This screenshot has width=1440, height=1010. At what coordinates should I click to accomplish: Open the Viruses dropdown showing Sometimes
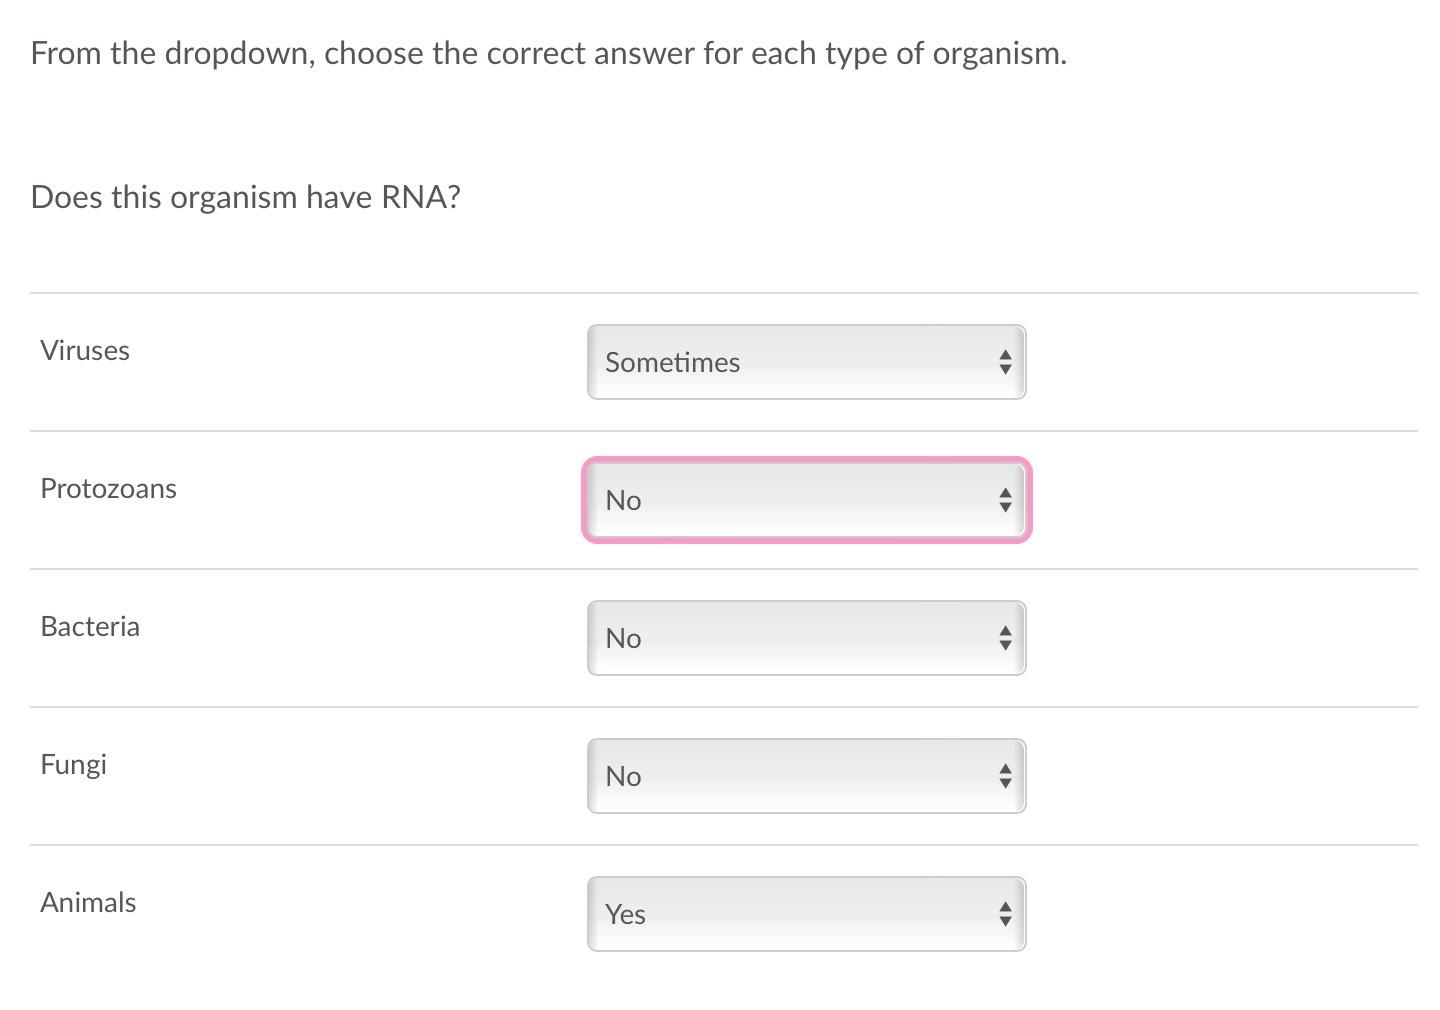[806, 362]
